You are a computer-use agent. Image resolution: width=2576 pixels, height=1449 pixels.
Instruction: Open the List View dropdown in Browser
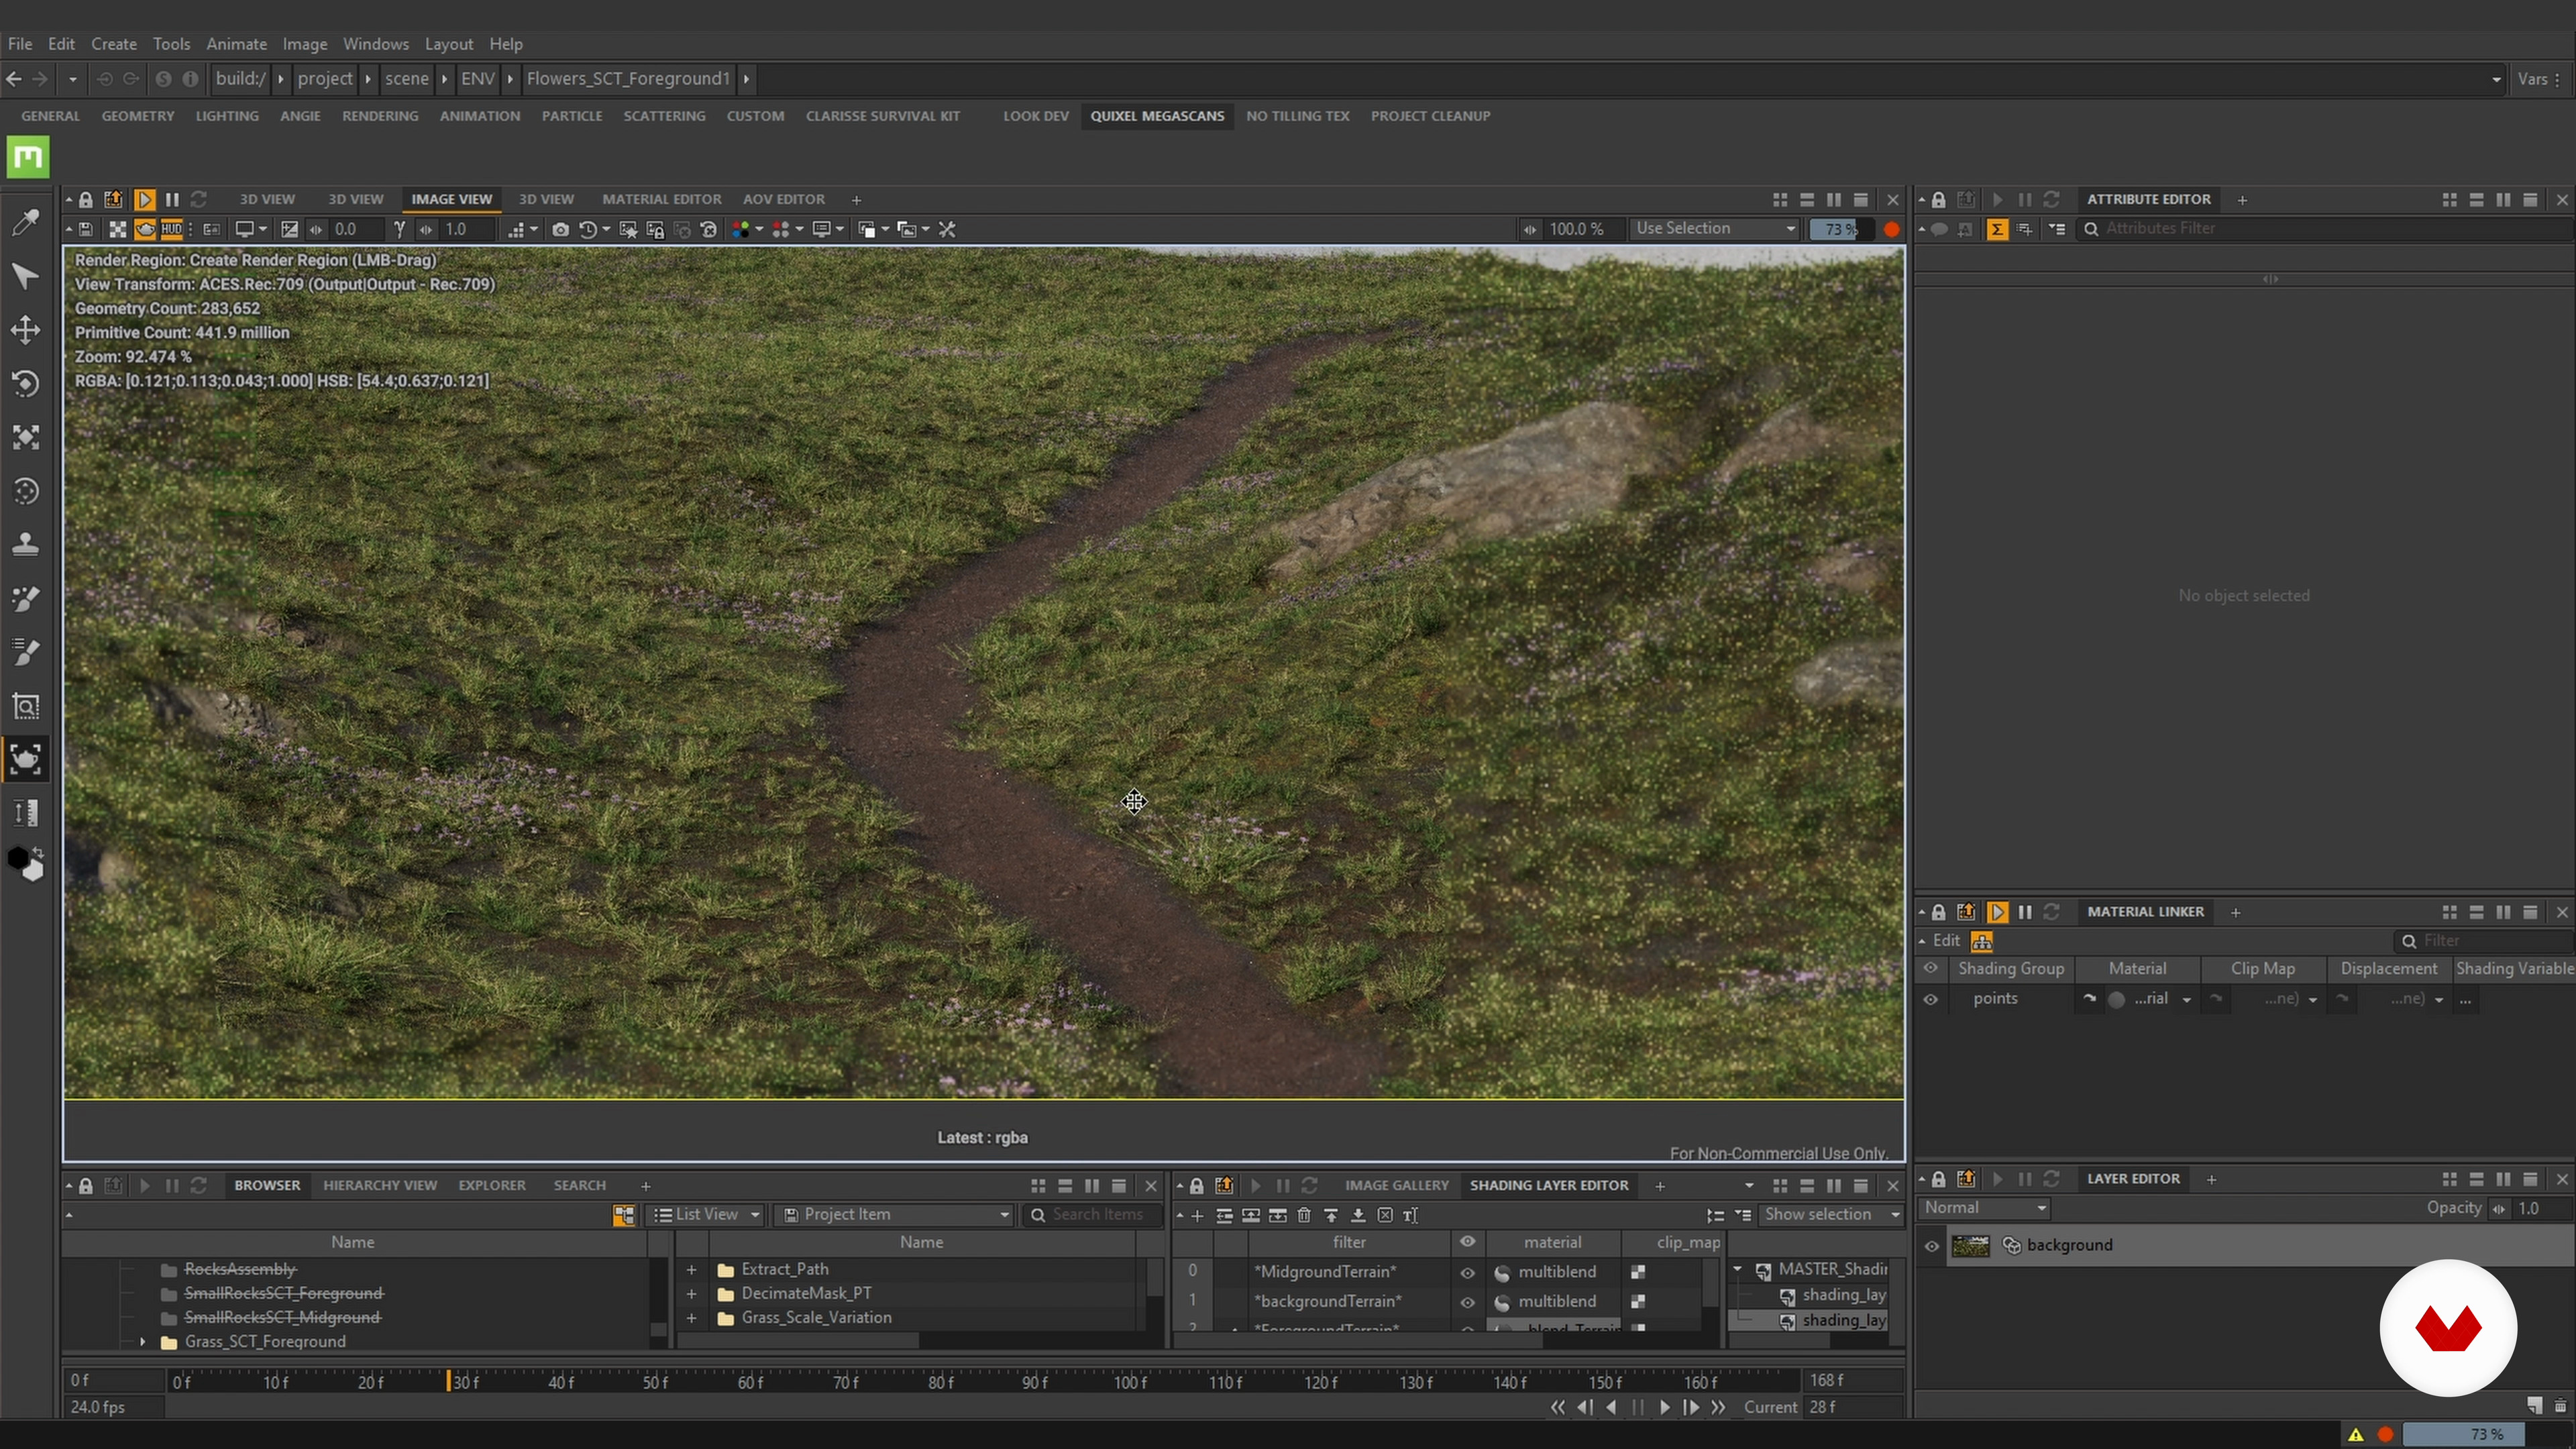pos(706,1214)
